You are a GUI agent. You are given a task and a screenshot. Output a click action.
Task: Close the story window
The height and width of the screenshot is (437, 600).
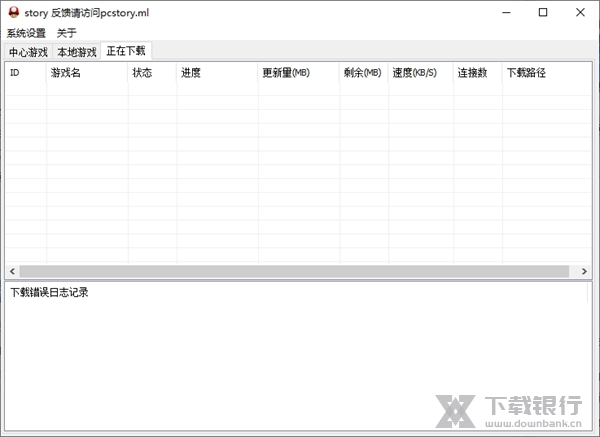[x=580, y=12]
